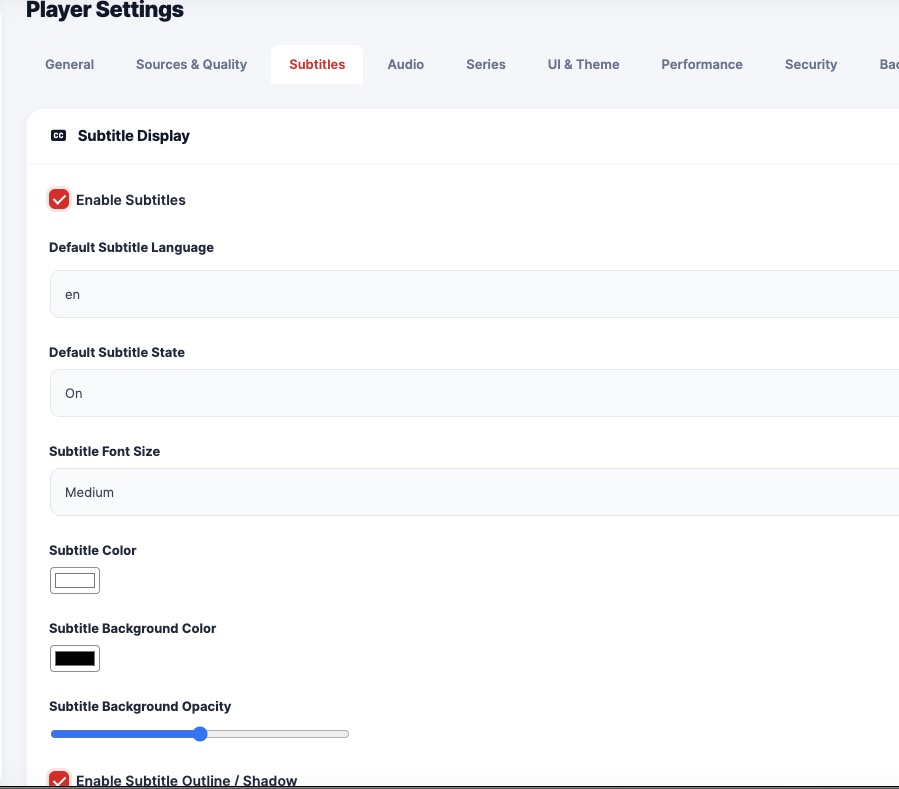Go to the Audio tab
Image resolution: width=899 pixels, height=789 pixels.
406,64
